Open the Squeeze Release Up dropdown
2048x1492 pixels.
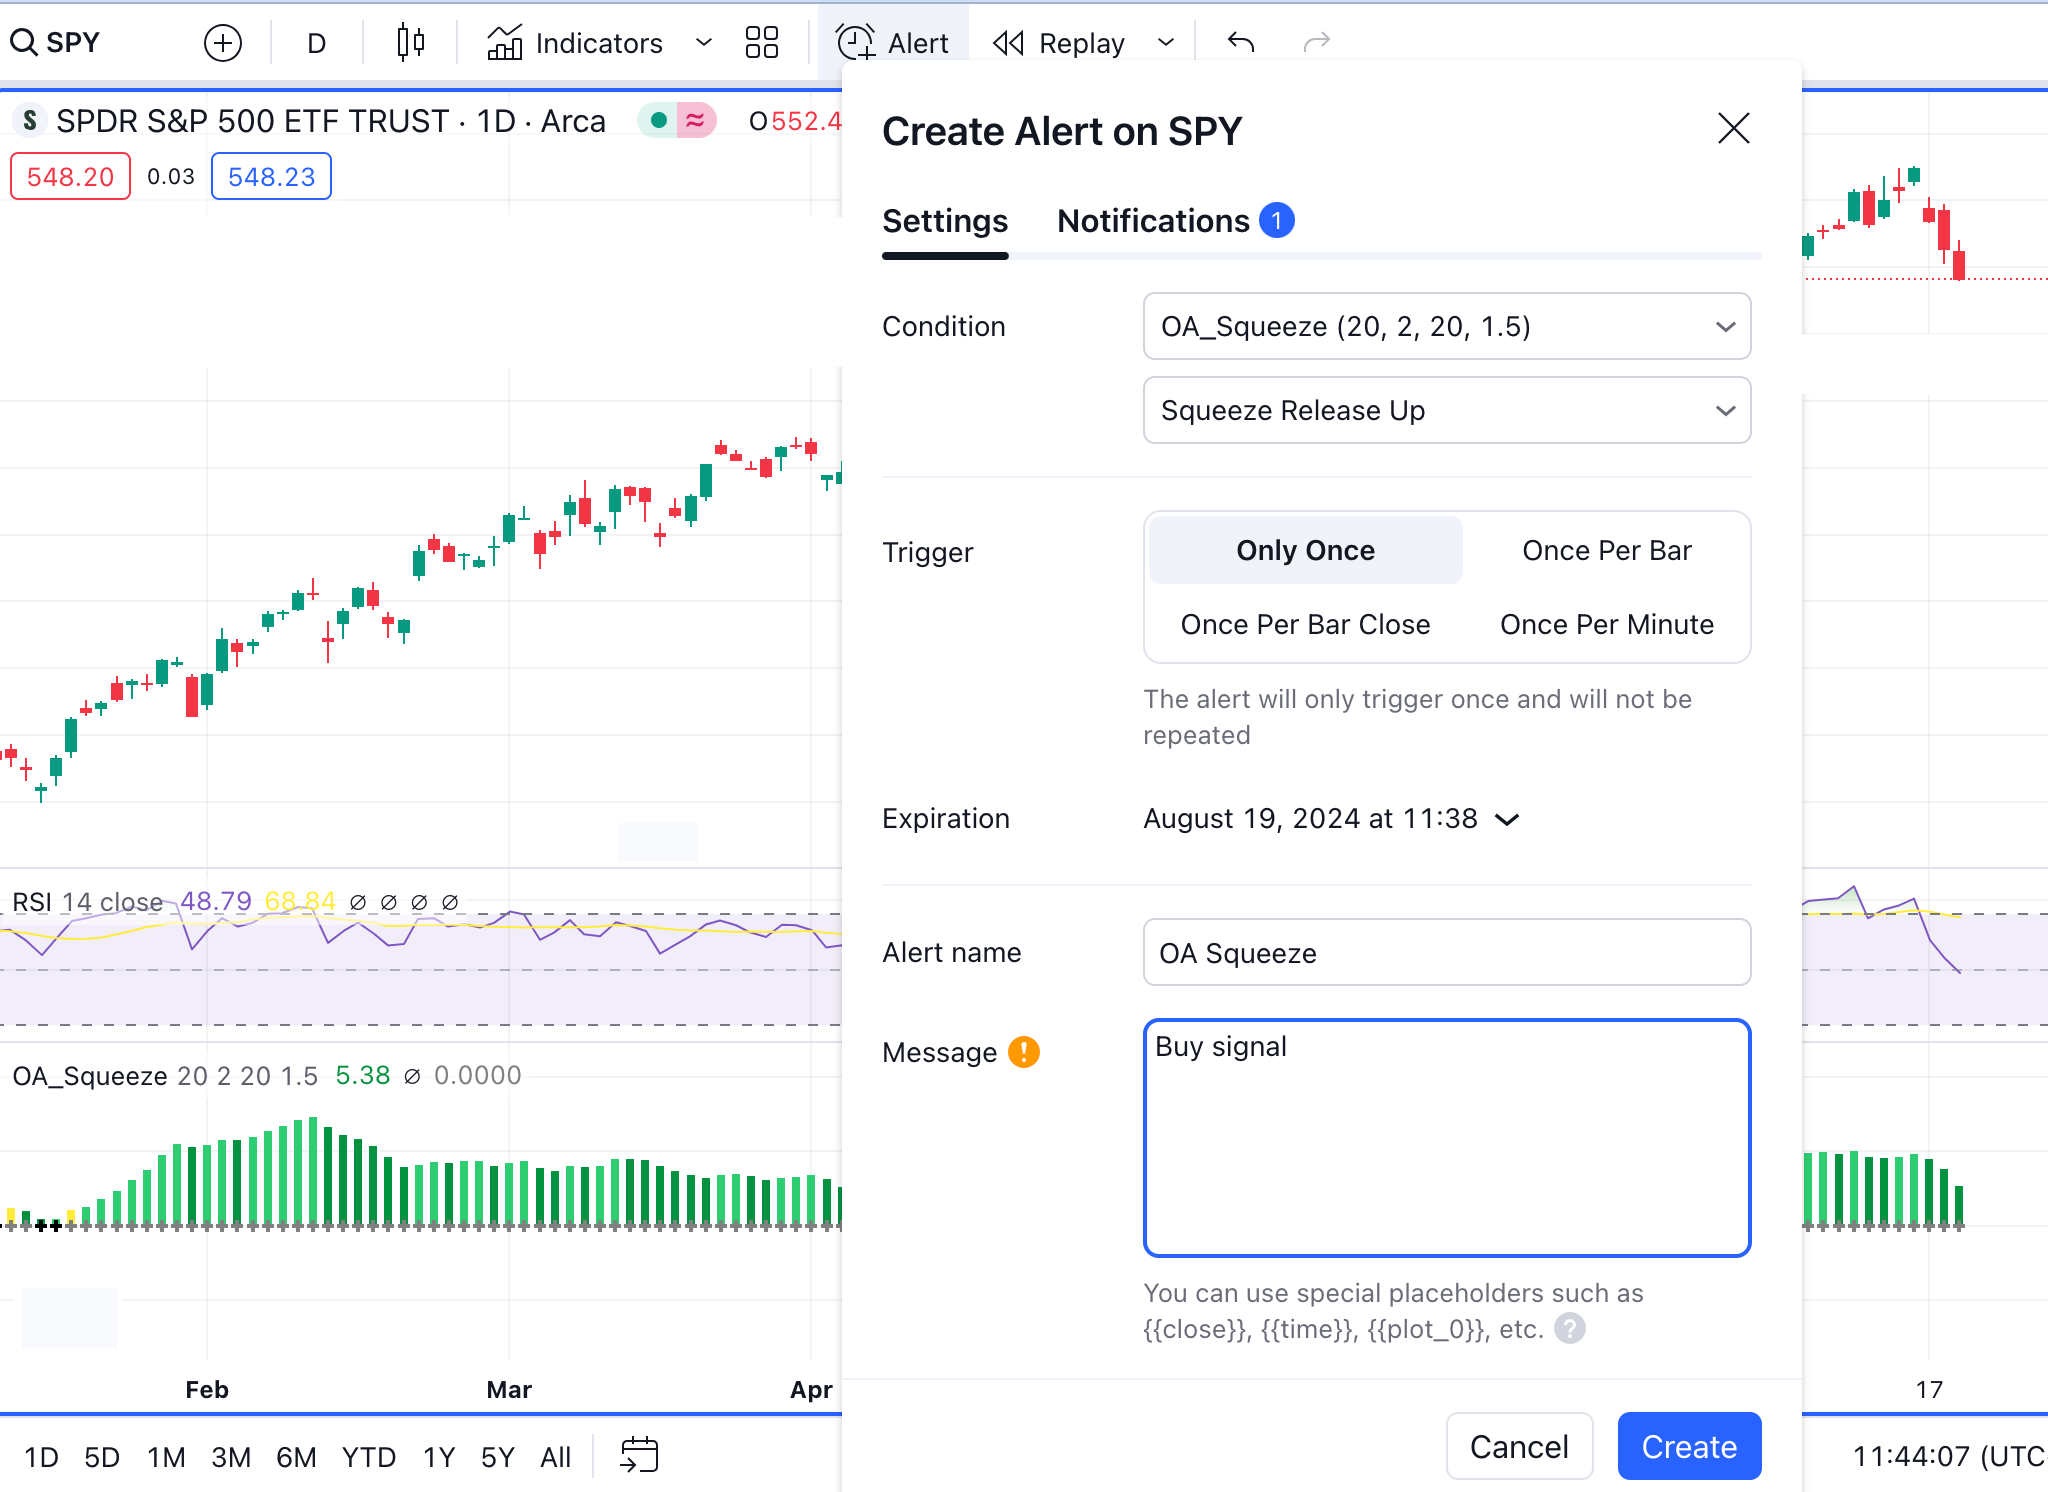pyautogui.click(x=1447, y=410)
